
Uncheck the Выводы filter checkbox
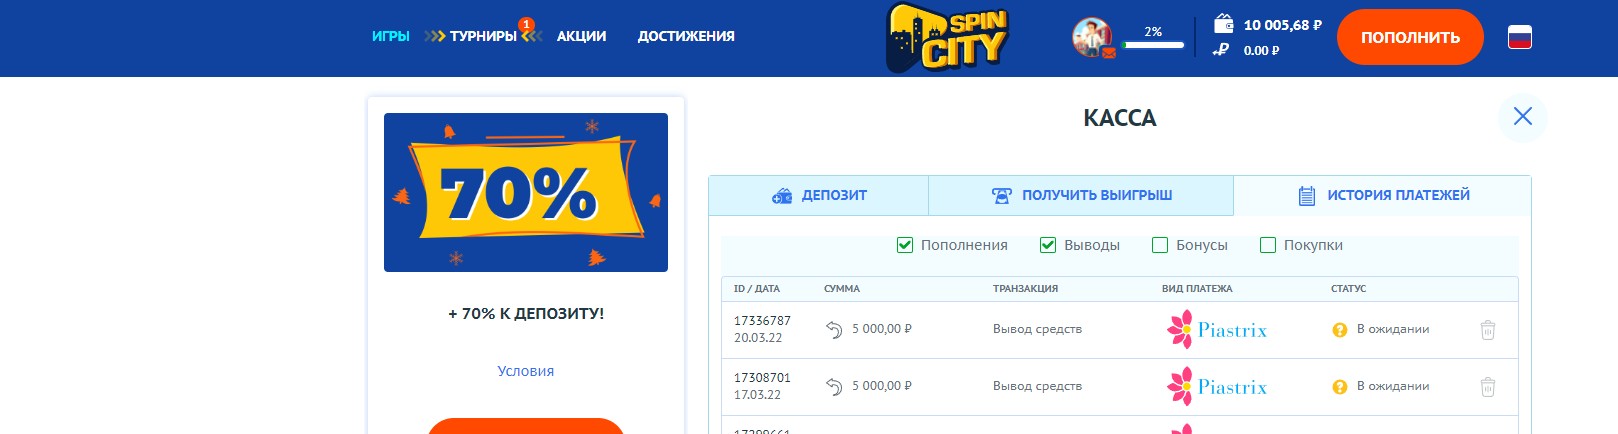point(1048,245)
